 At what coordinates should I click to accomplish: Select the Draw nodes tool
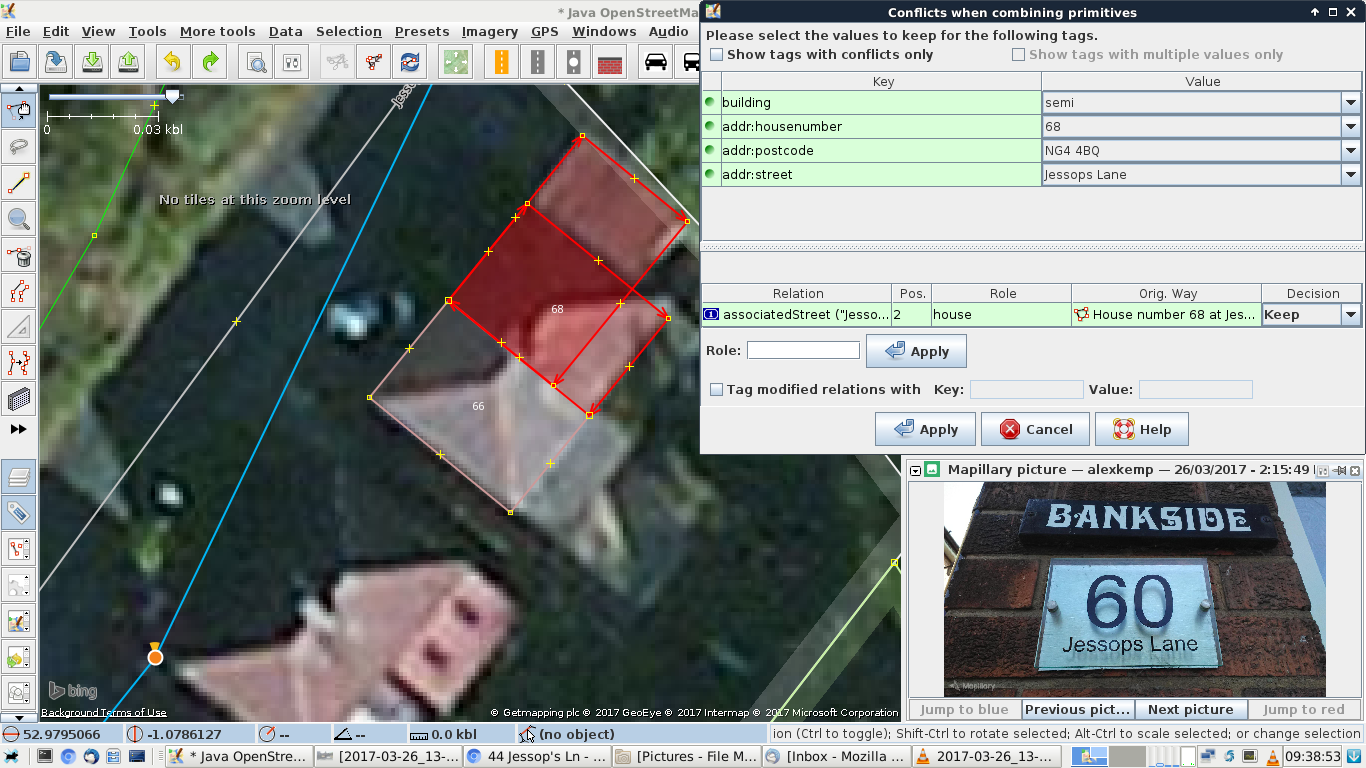click(x=19, y=183)
